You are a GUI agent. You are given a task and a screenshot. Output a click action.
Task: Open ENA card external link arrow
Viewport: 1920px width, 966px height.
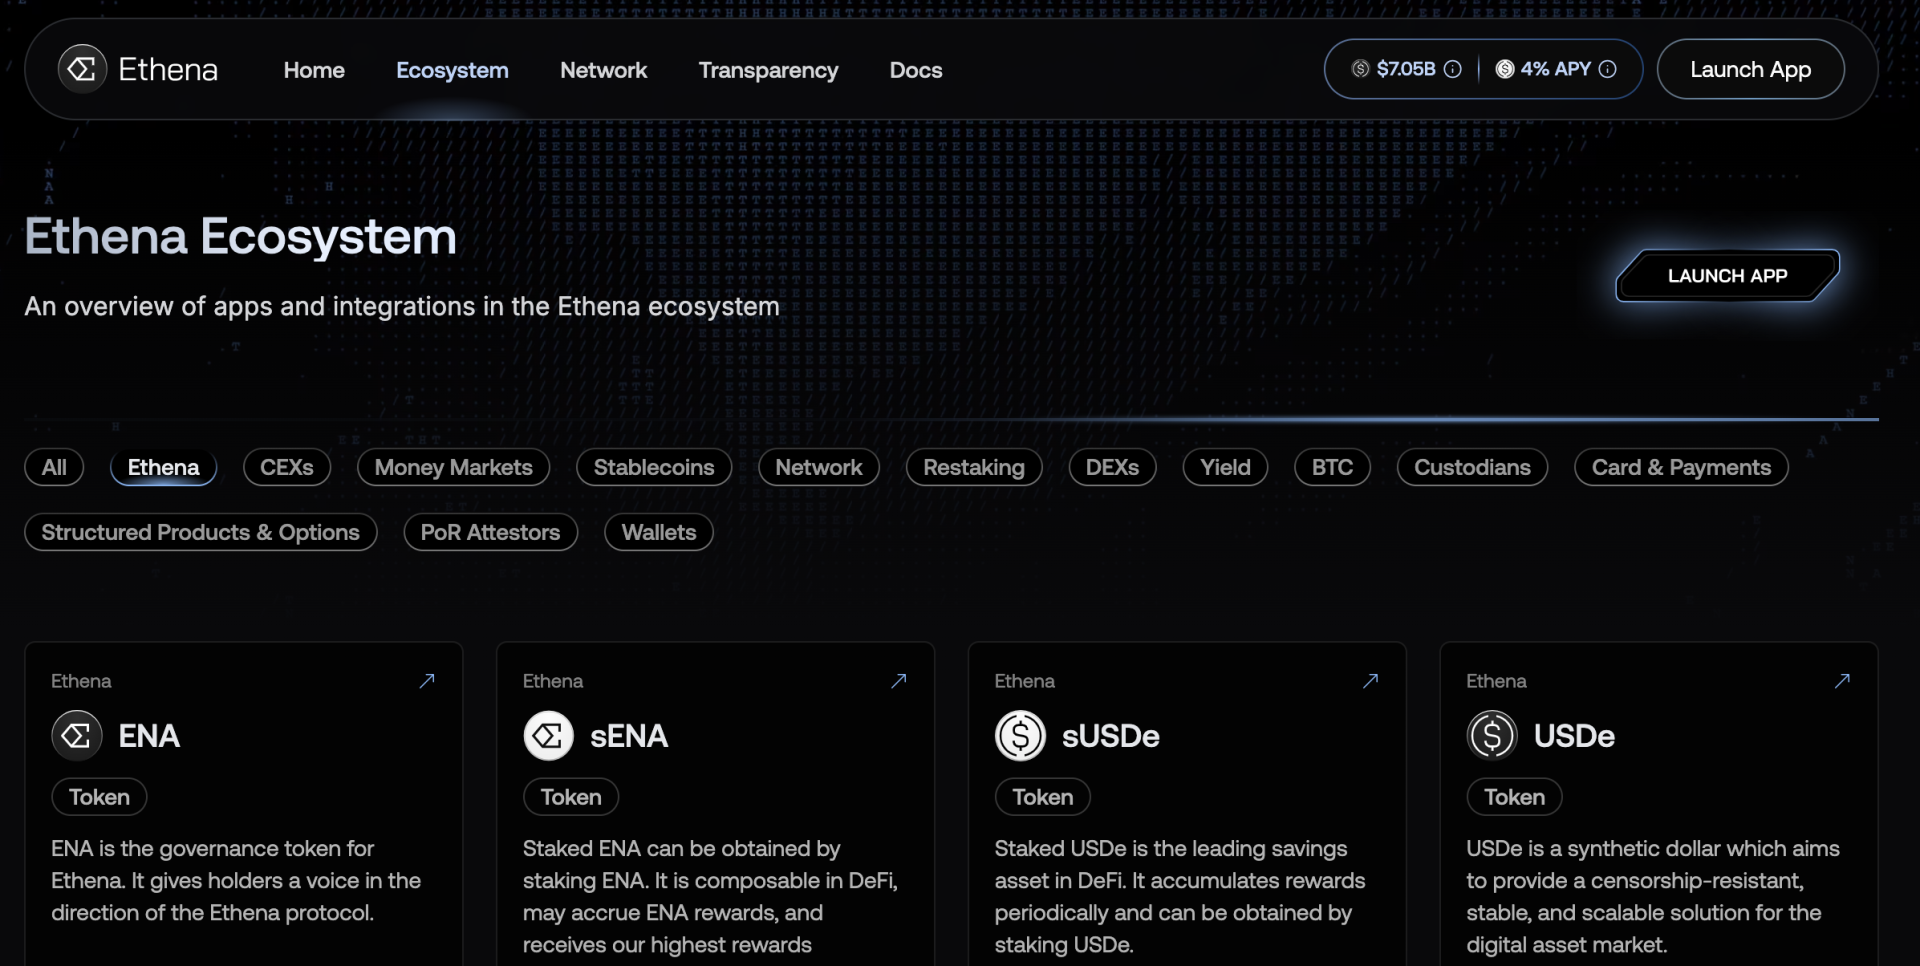coord(427,681)
